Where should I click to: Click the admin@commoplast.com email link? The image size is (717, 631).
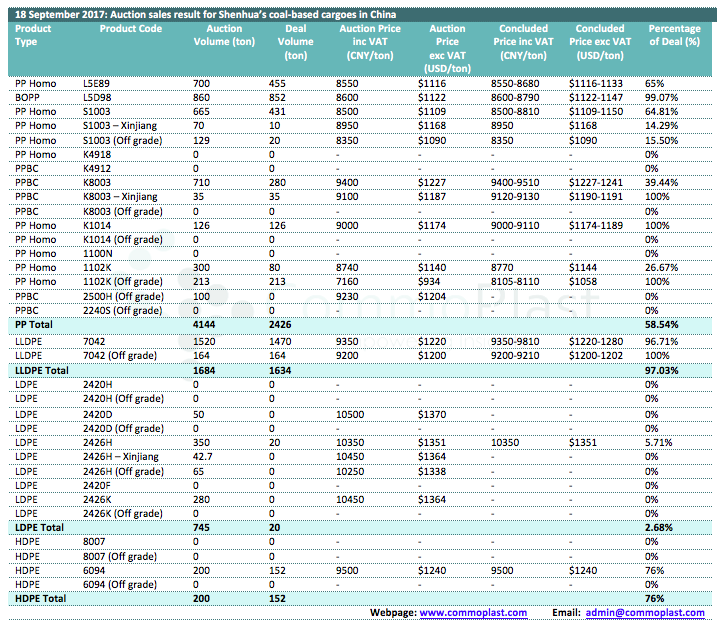pyautogui.click(x=645, y=613)
